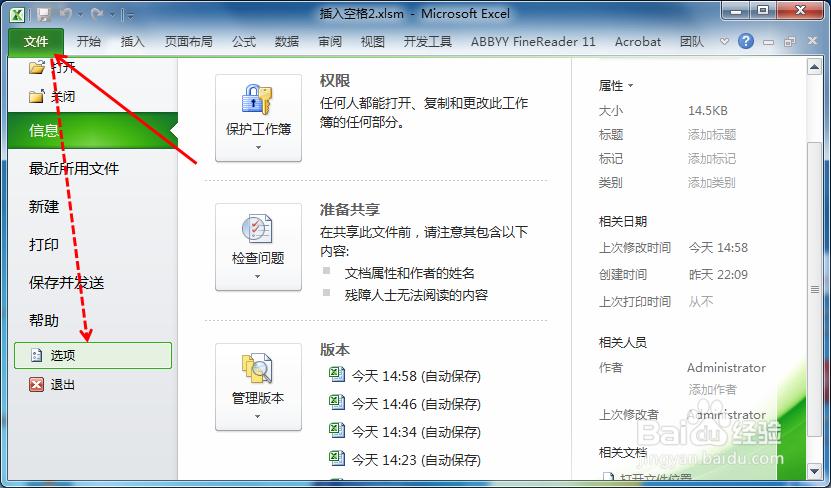
Task: Click the red 退出 X icon
Action: [37, 385]
